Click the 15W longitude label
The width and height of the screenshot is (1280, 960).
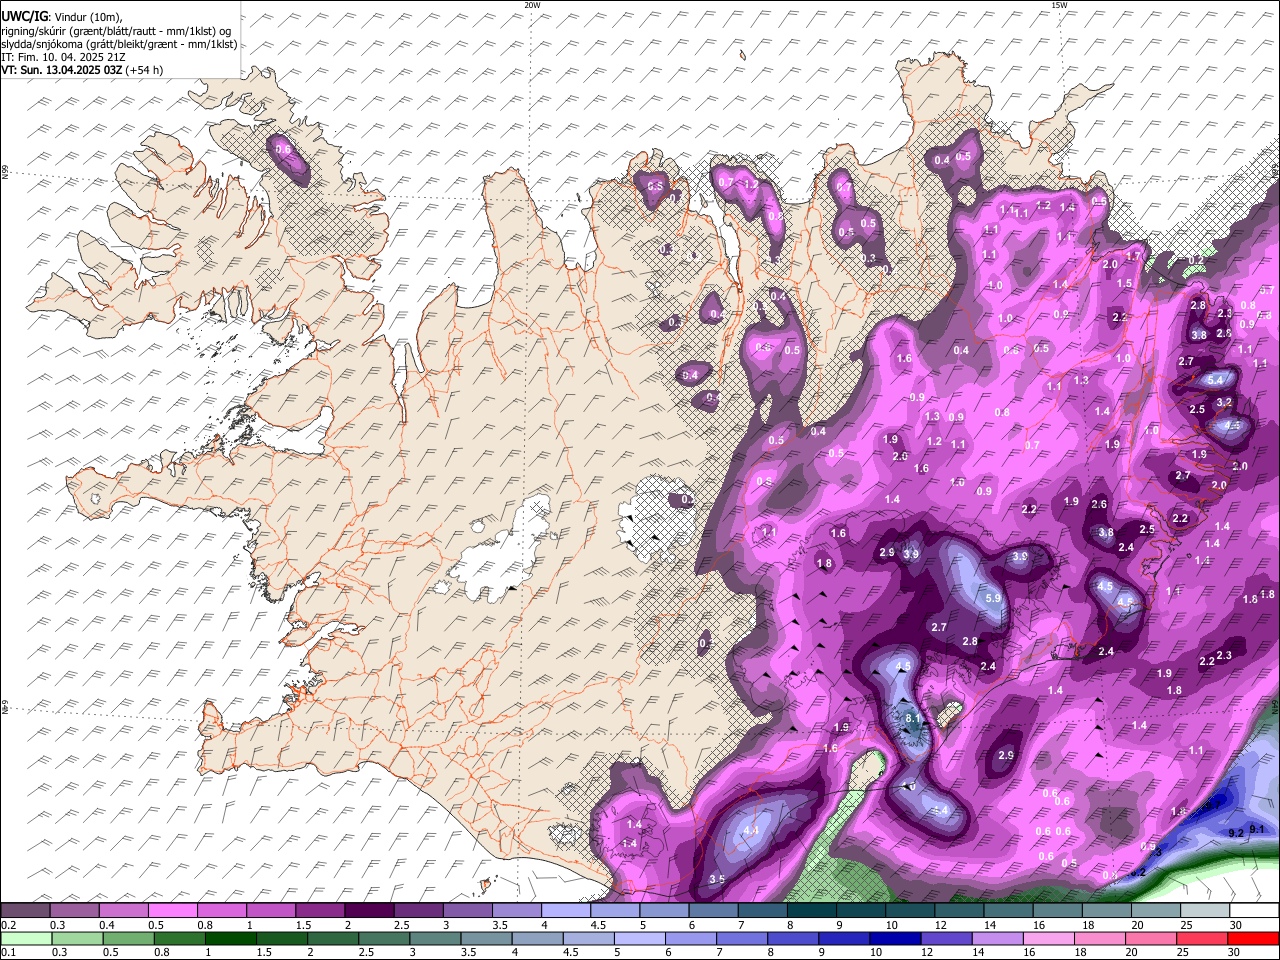(x=1059, y=5)
